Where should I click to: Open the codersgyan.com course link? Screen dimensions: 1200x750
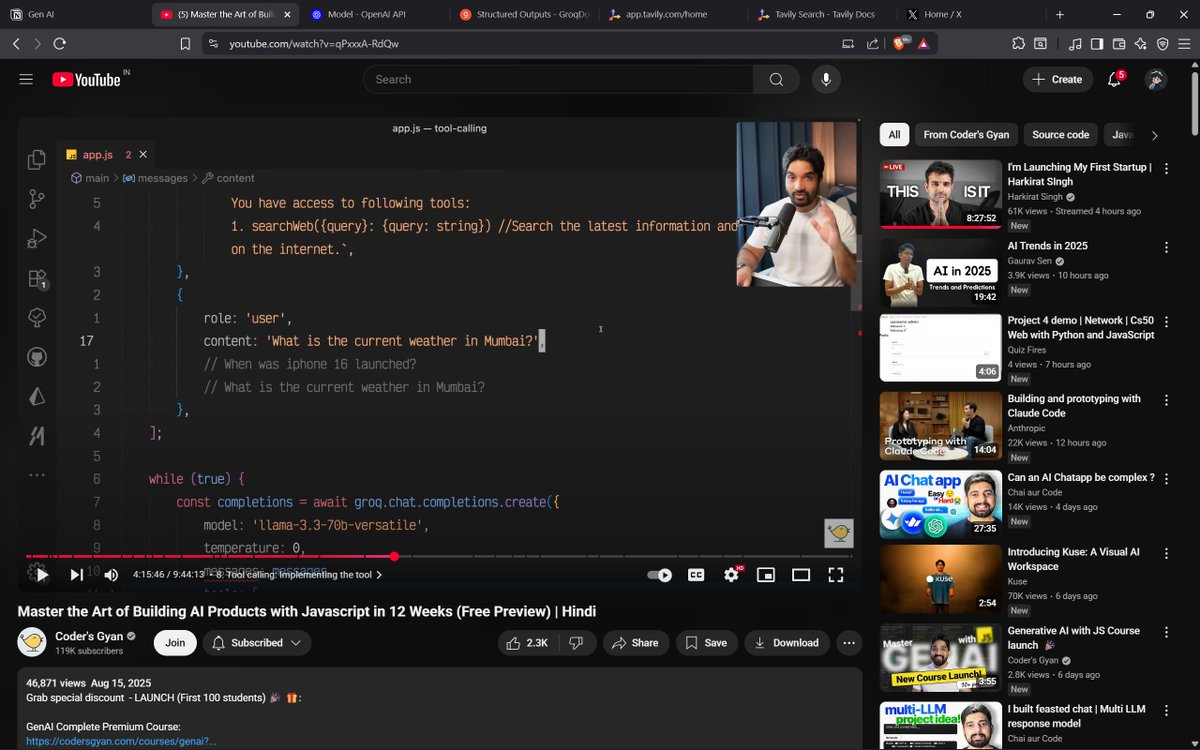[121, 741]
